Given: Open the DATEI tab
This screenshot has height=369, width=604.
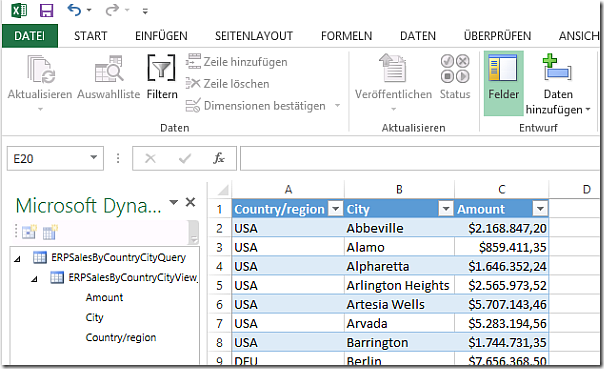Looking at the screenshot, I should [x=30, y=36].
